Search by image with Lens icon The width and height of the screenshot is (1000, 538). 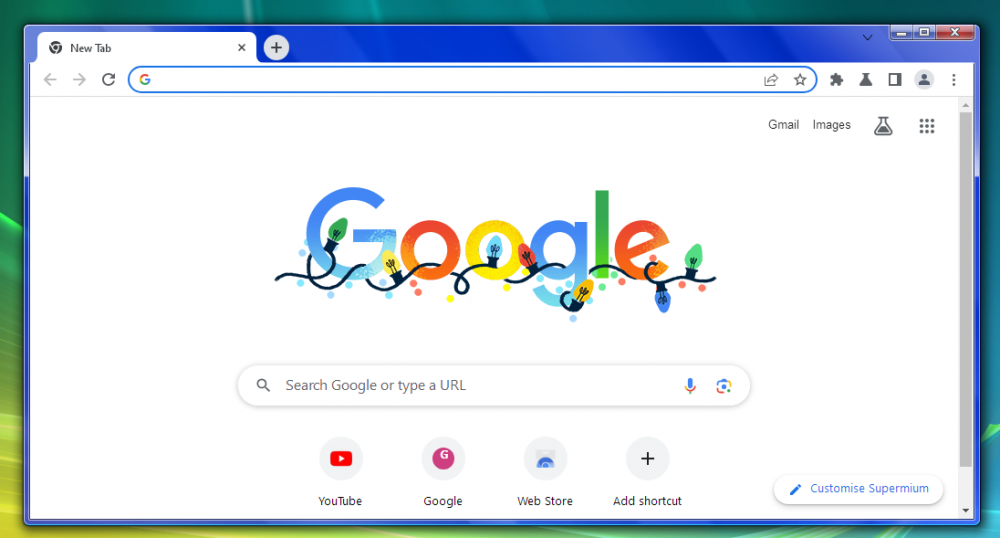tap(723, 386)
